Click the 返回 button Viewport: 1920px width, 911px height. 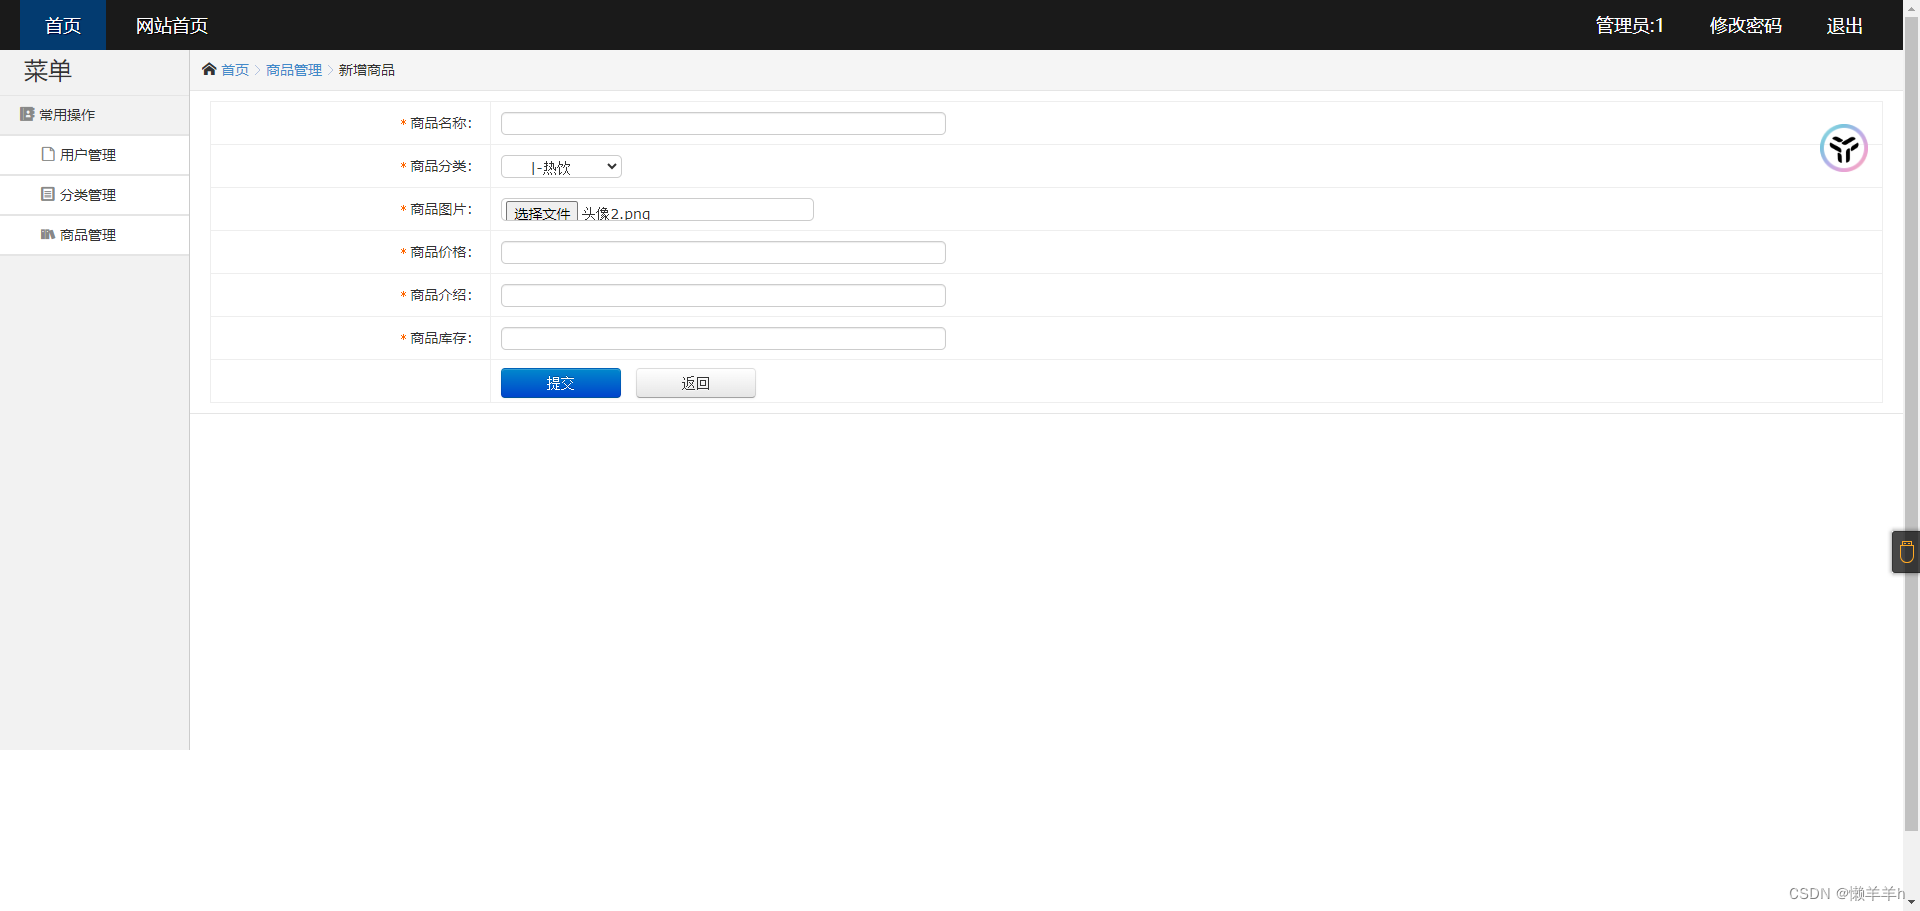click(696, 383)
